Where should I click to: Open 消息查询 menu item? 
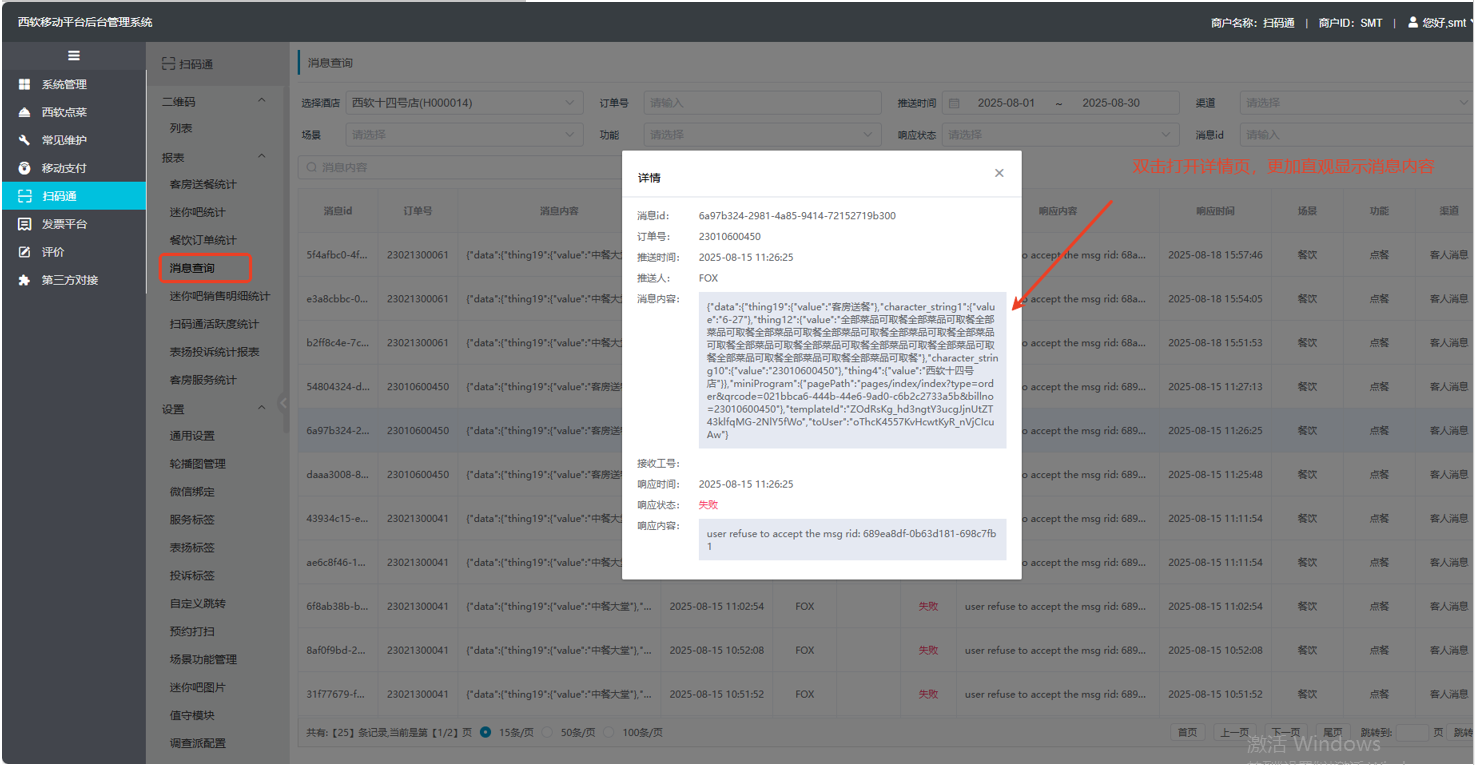(192, 268)
